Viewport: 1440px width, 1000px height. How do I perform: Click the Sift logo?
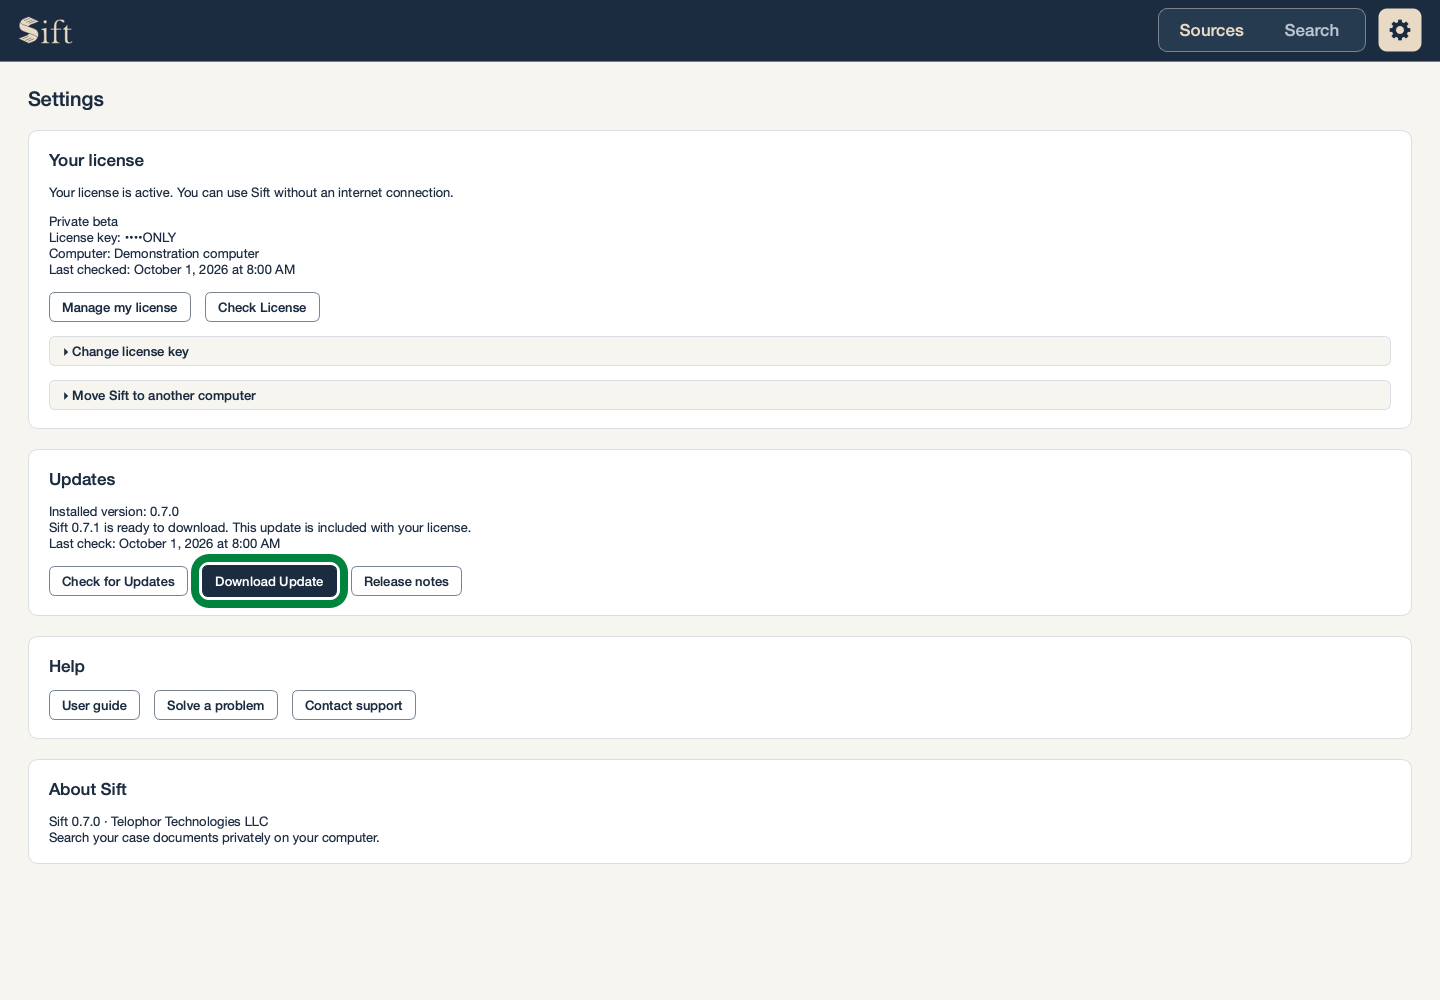[46, 31]
